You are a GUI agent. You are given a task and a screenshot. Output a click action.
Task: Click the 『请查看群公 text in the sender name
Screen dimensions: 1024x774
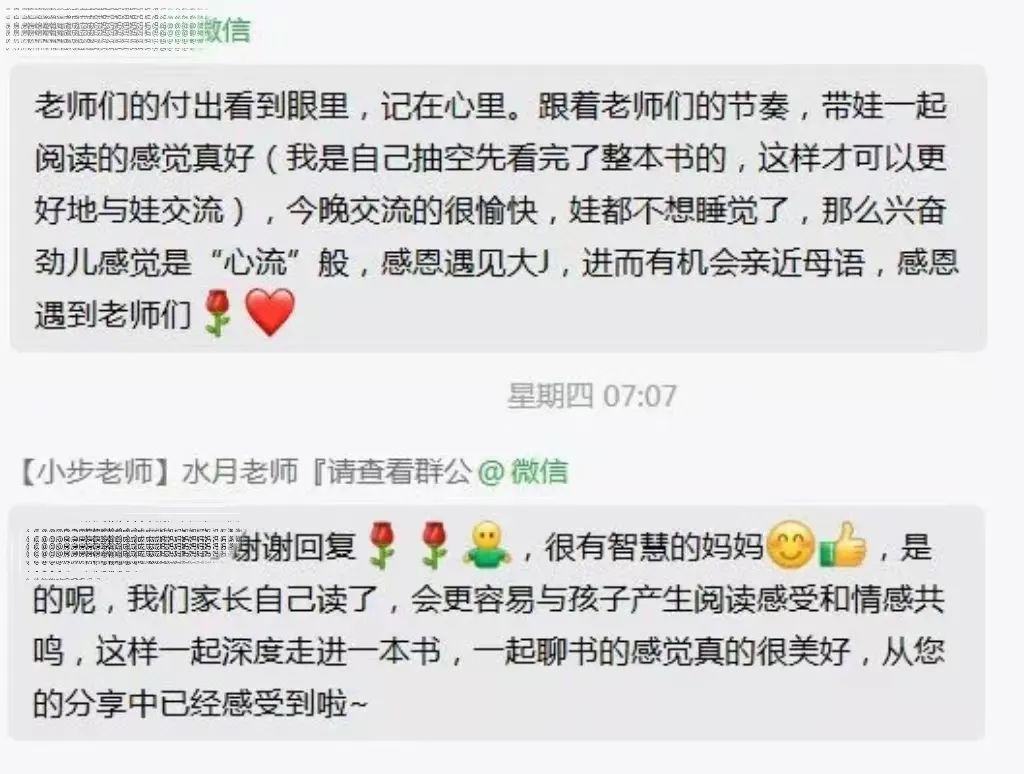[x=391, y=472]
